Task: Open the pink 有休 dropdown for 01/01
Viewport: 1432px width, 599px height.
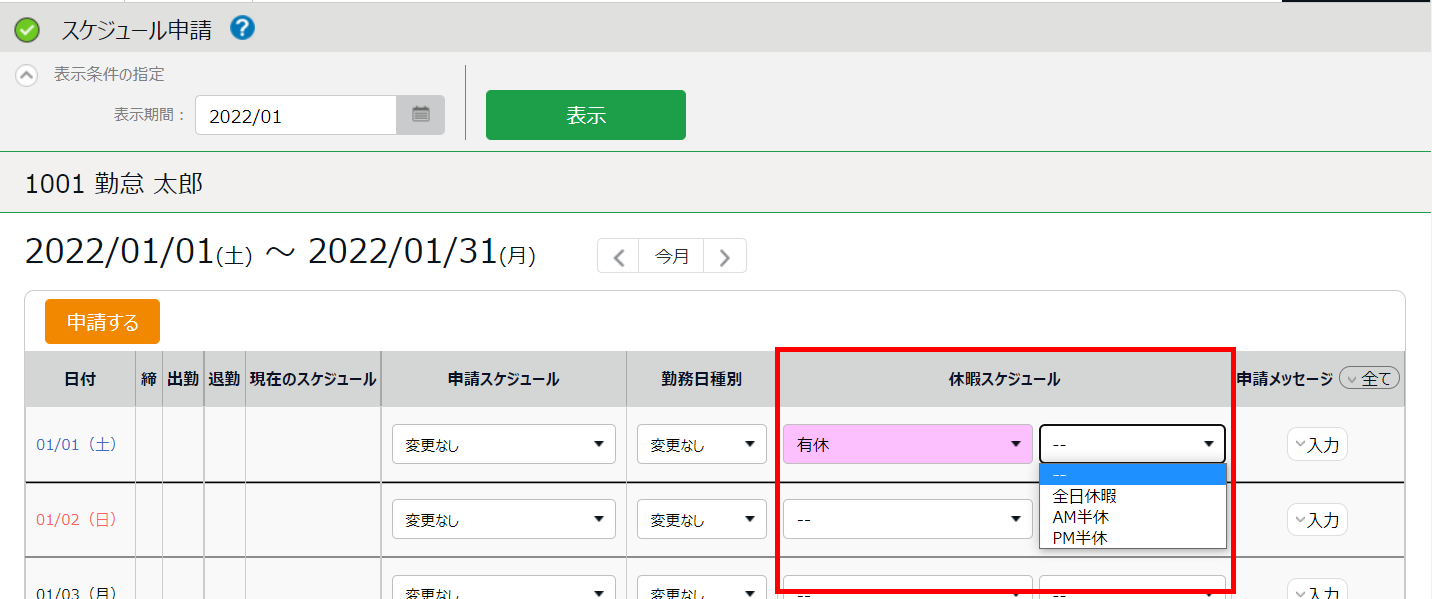Action: click(x=907, y=444)
